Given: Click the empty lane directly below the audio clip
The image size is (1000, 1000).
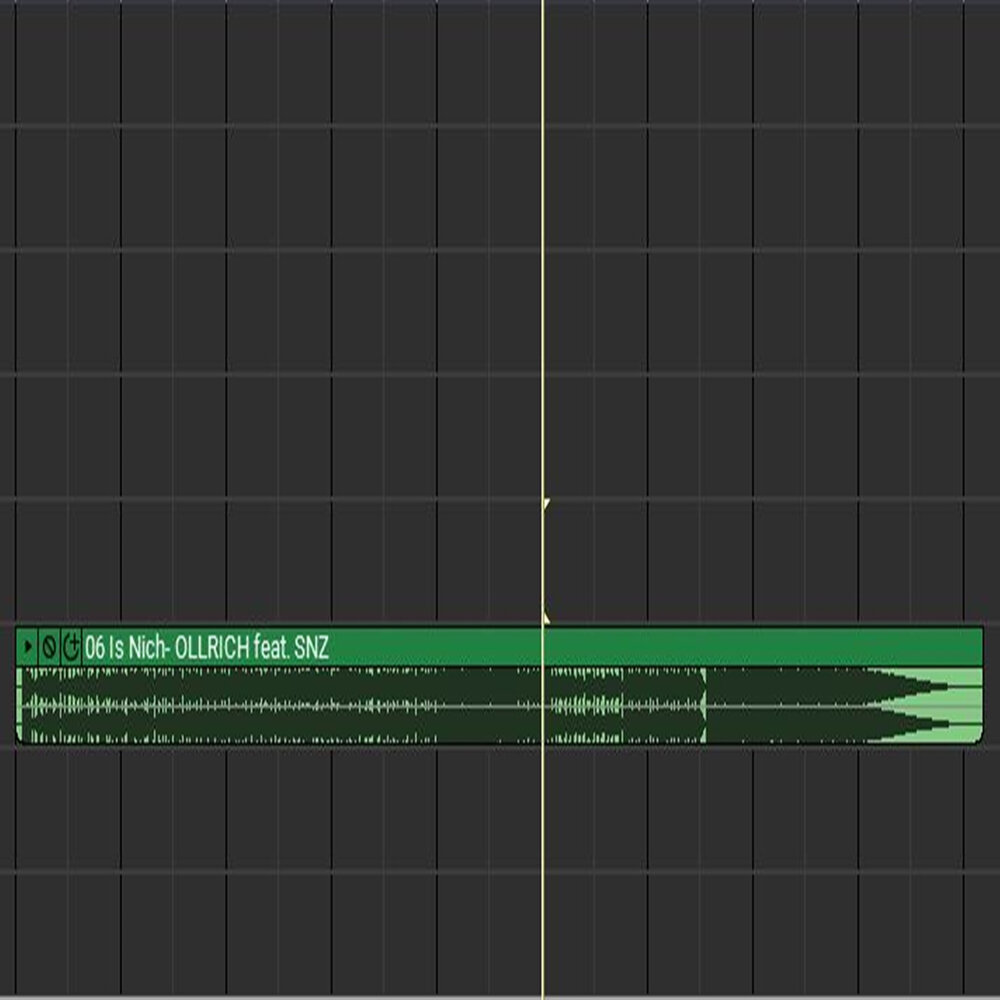Looking at the screenshot, I should point(400,810).
